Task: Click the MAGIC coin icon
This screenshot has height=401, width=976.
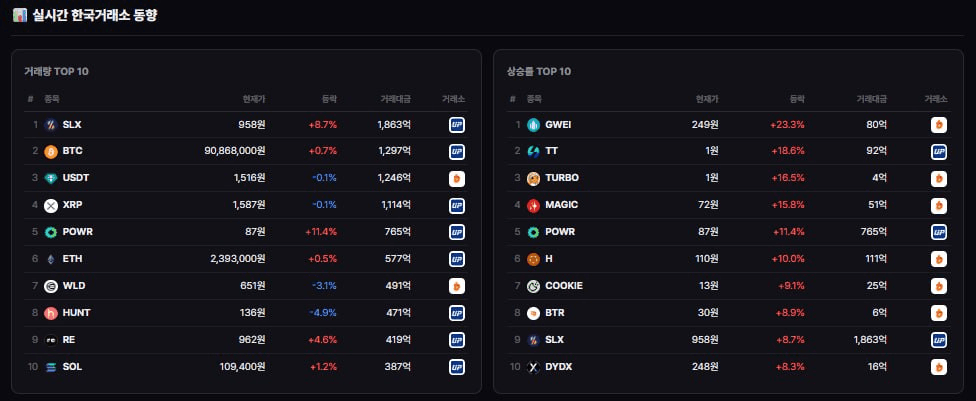Action: (x=533, y=205)
